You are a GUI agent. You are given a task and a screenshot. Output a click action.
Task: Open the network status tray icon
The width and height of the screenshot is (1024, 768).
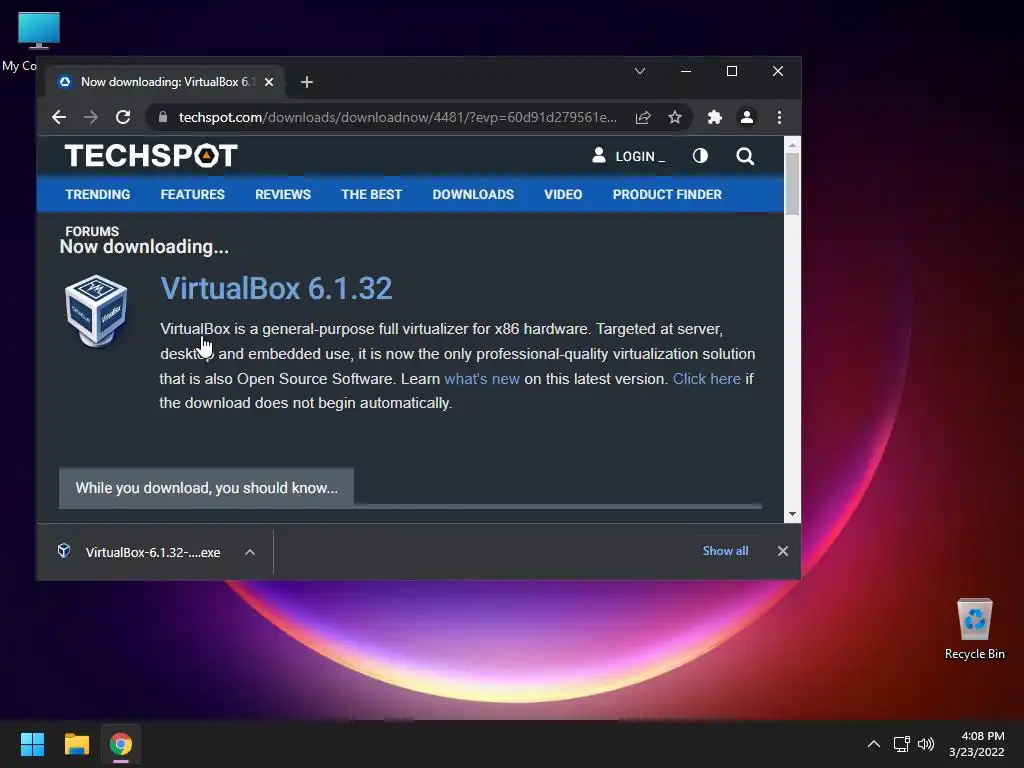click(902, 744)
